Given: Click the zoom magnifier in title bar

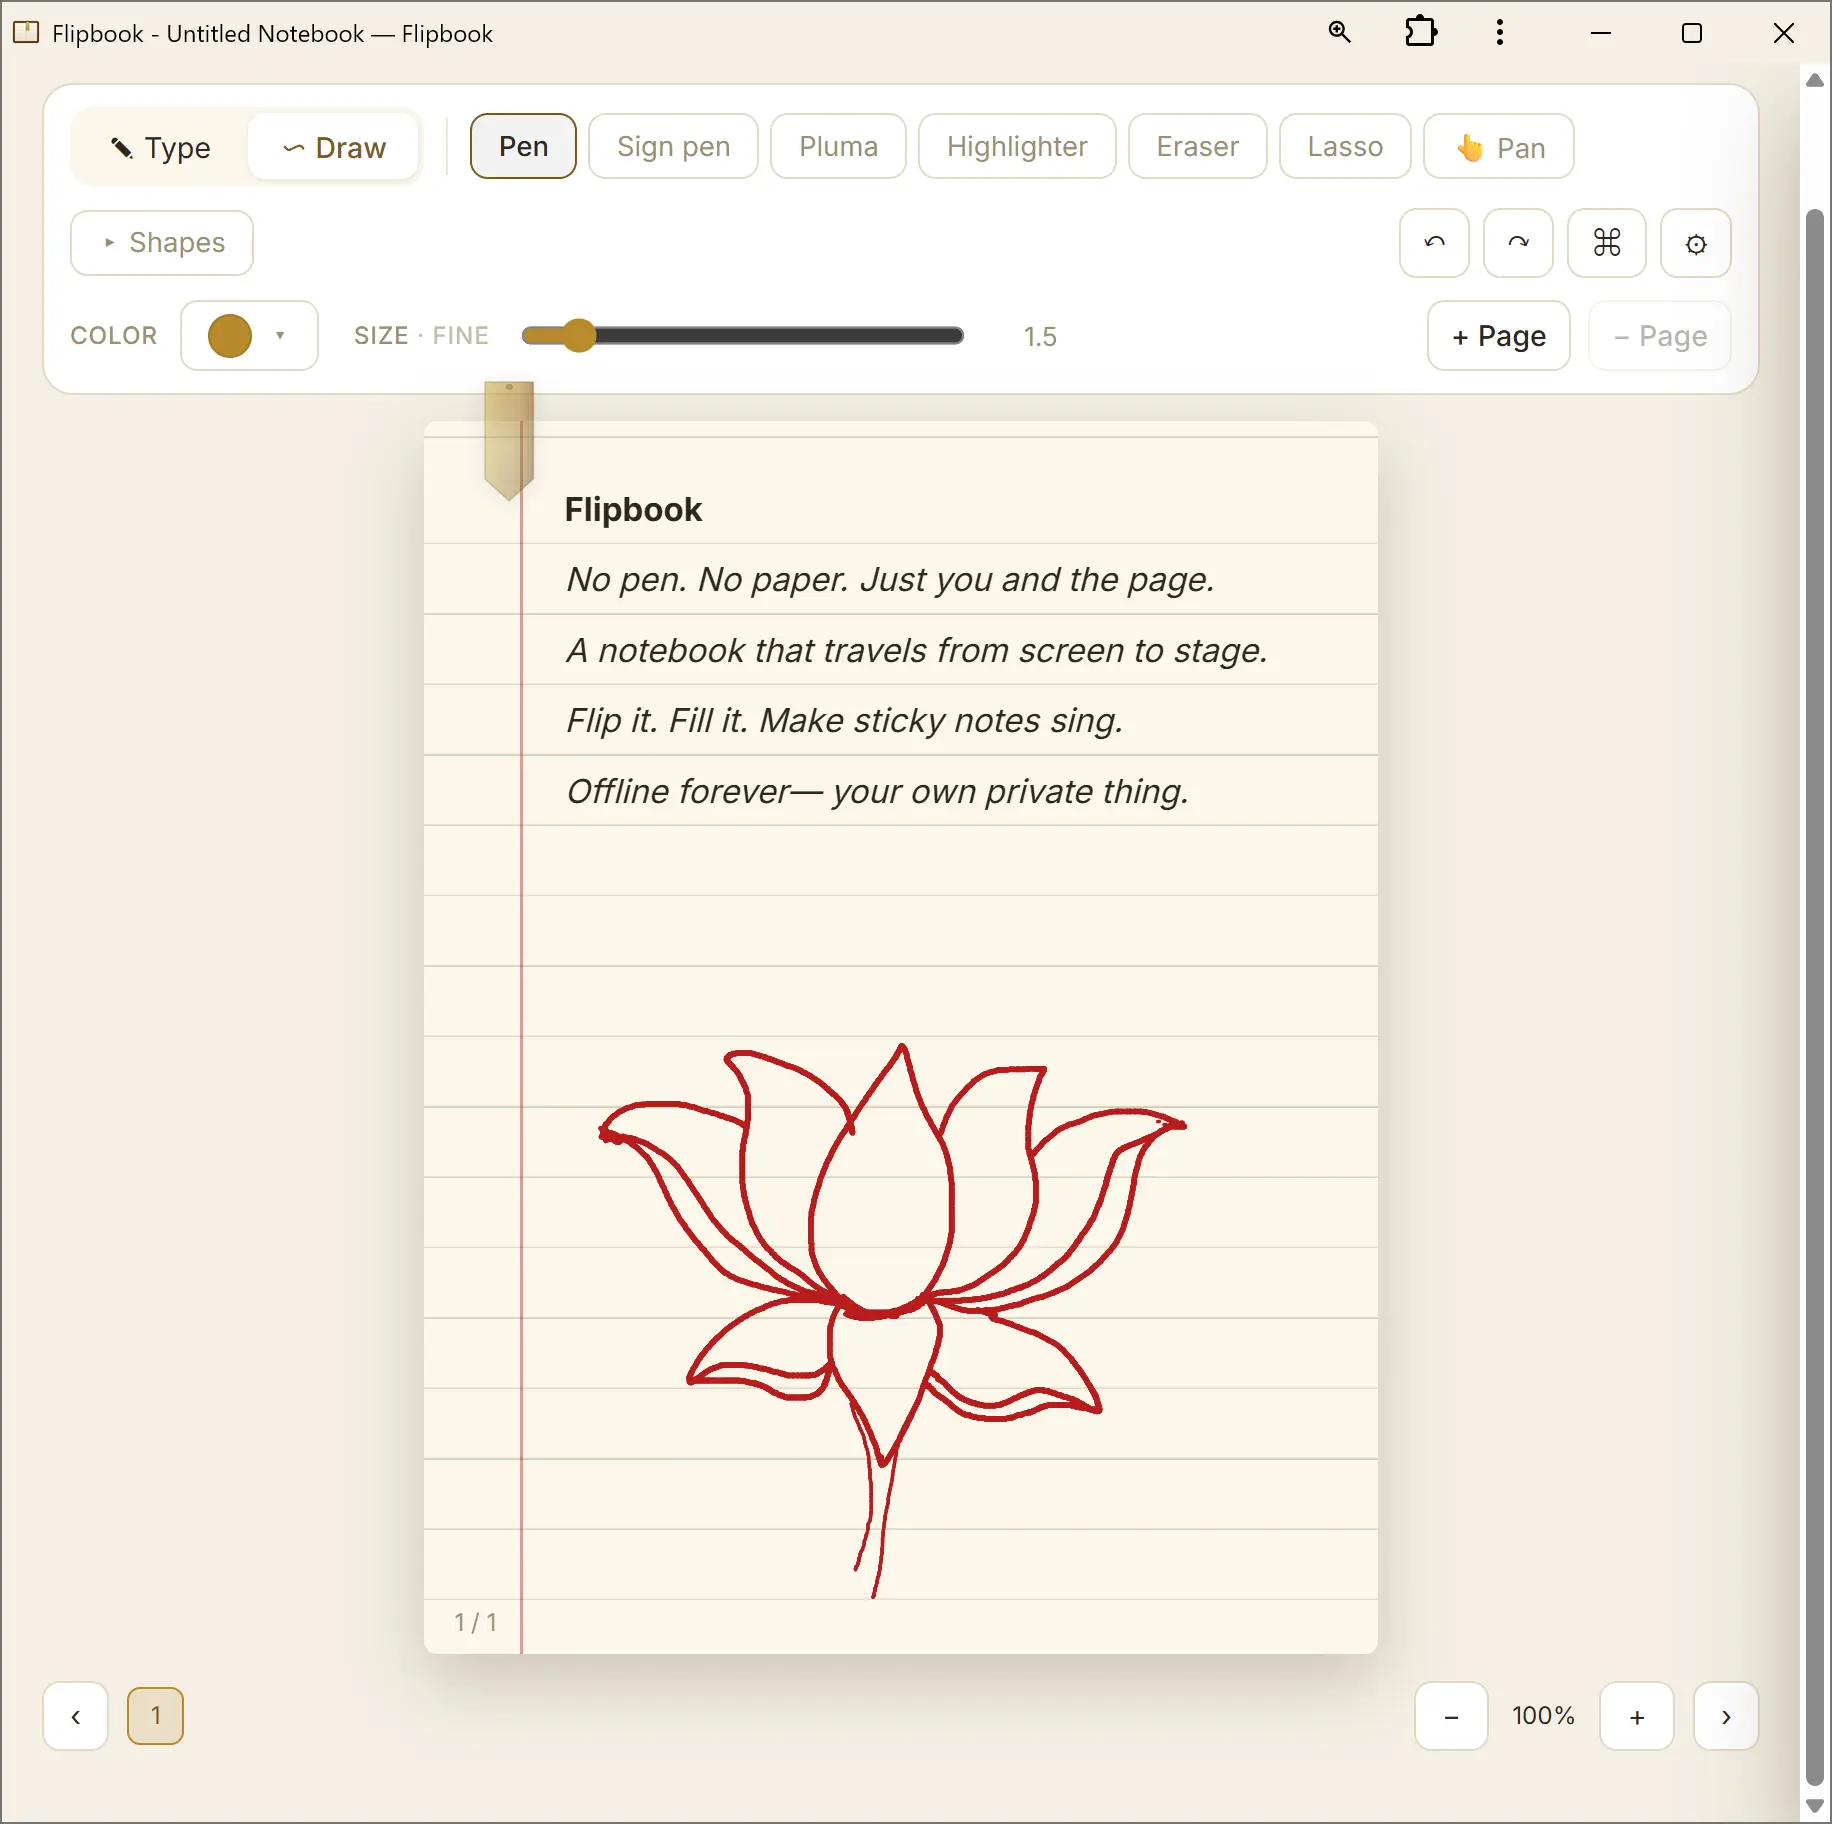Looking at the screenshot, I should pyautogui.click(x=1339, y=32).
